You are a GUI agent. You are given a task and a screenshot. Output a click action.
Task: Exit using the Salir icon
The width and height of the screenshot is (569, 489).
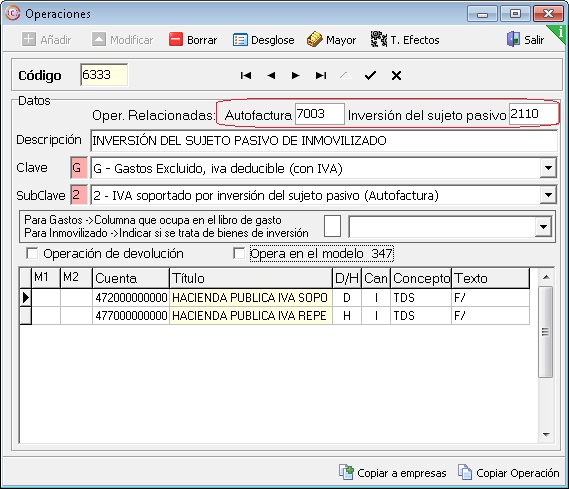pos(513,39)
